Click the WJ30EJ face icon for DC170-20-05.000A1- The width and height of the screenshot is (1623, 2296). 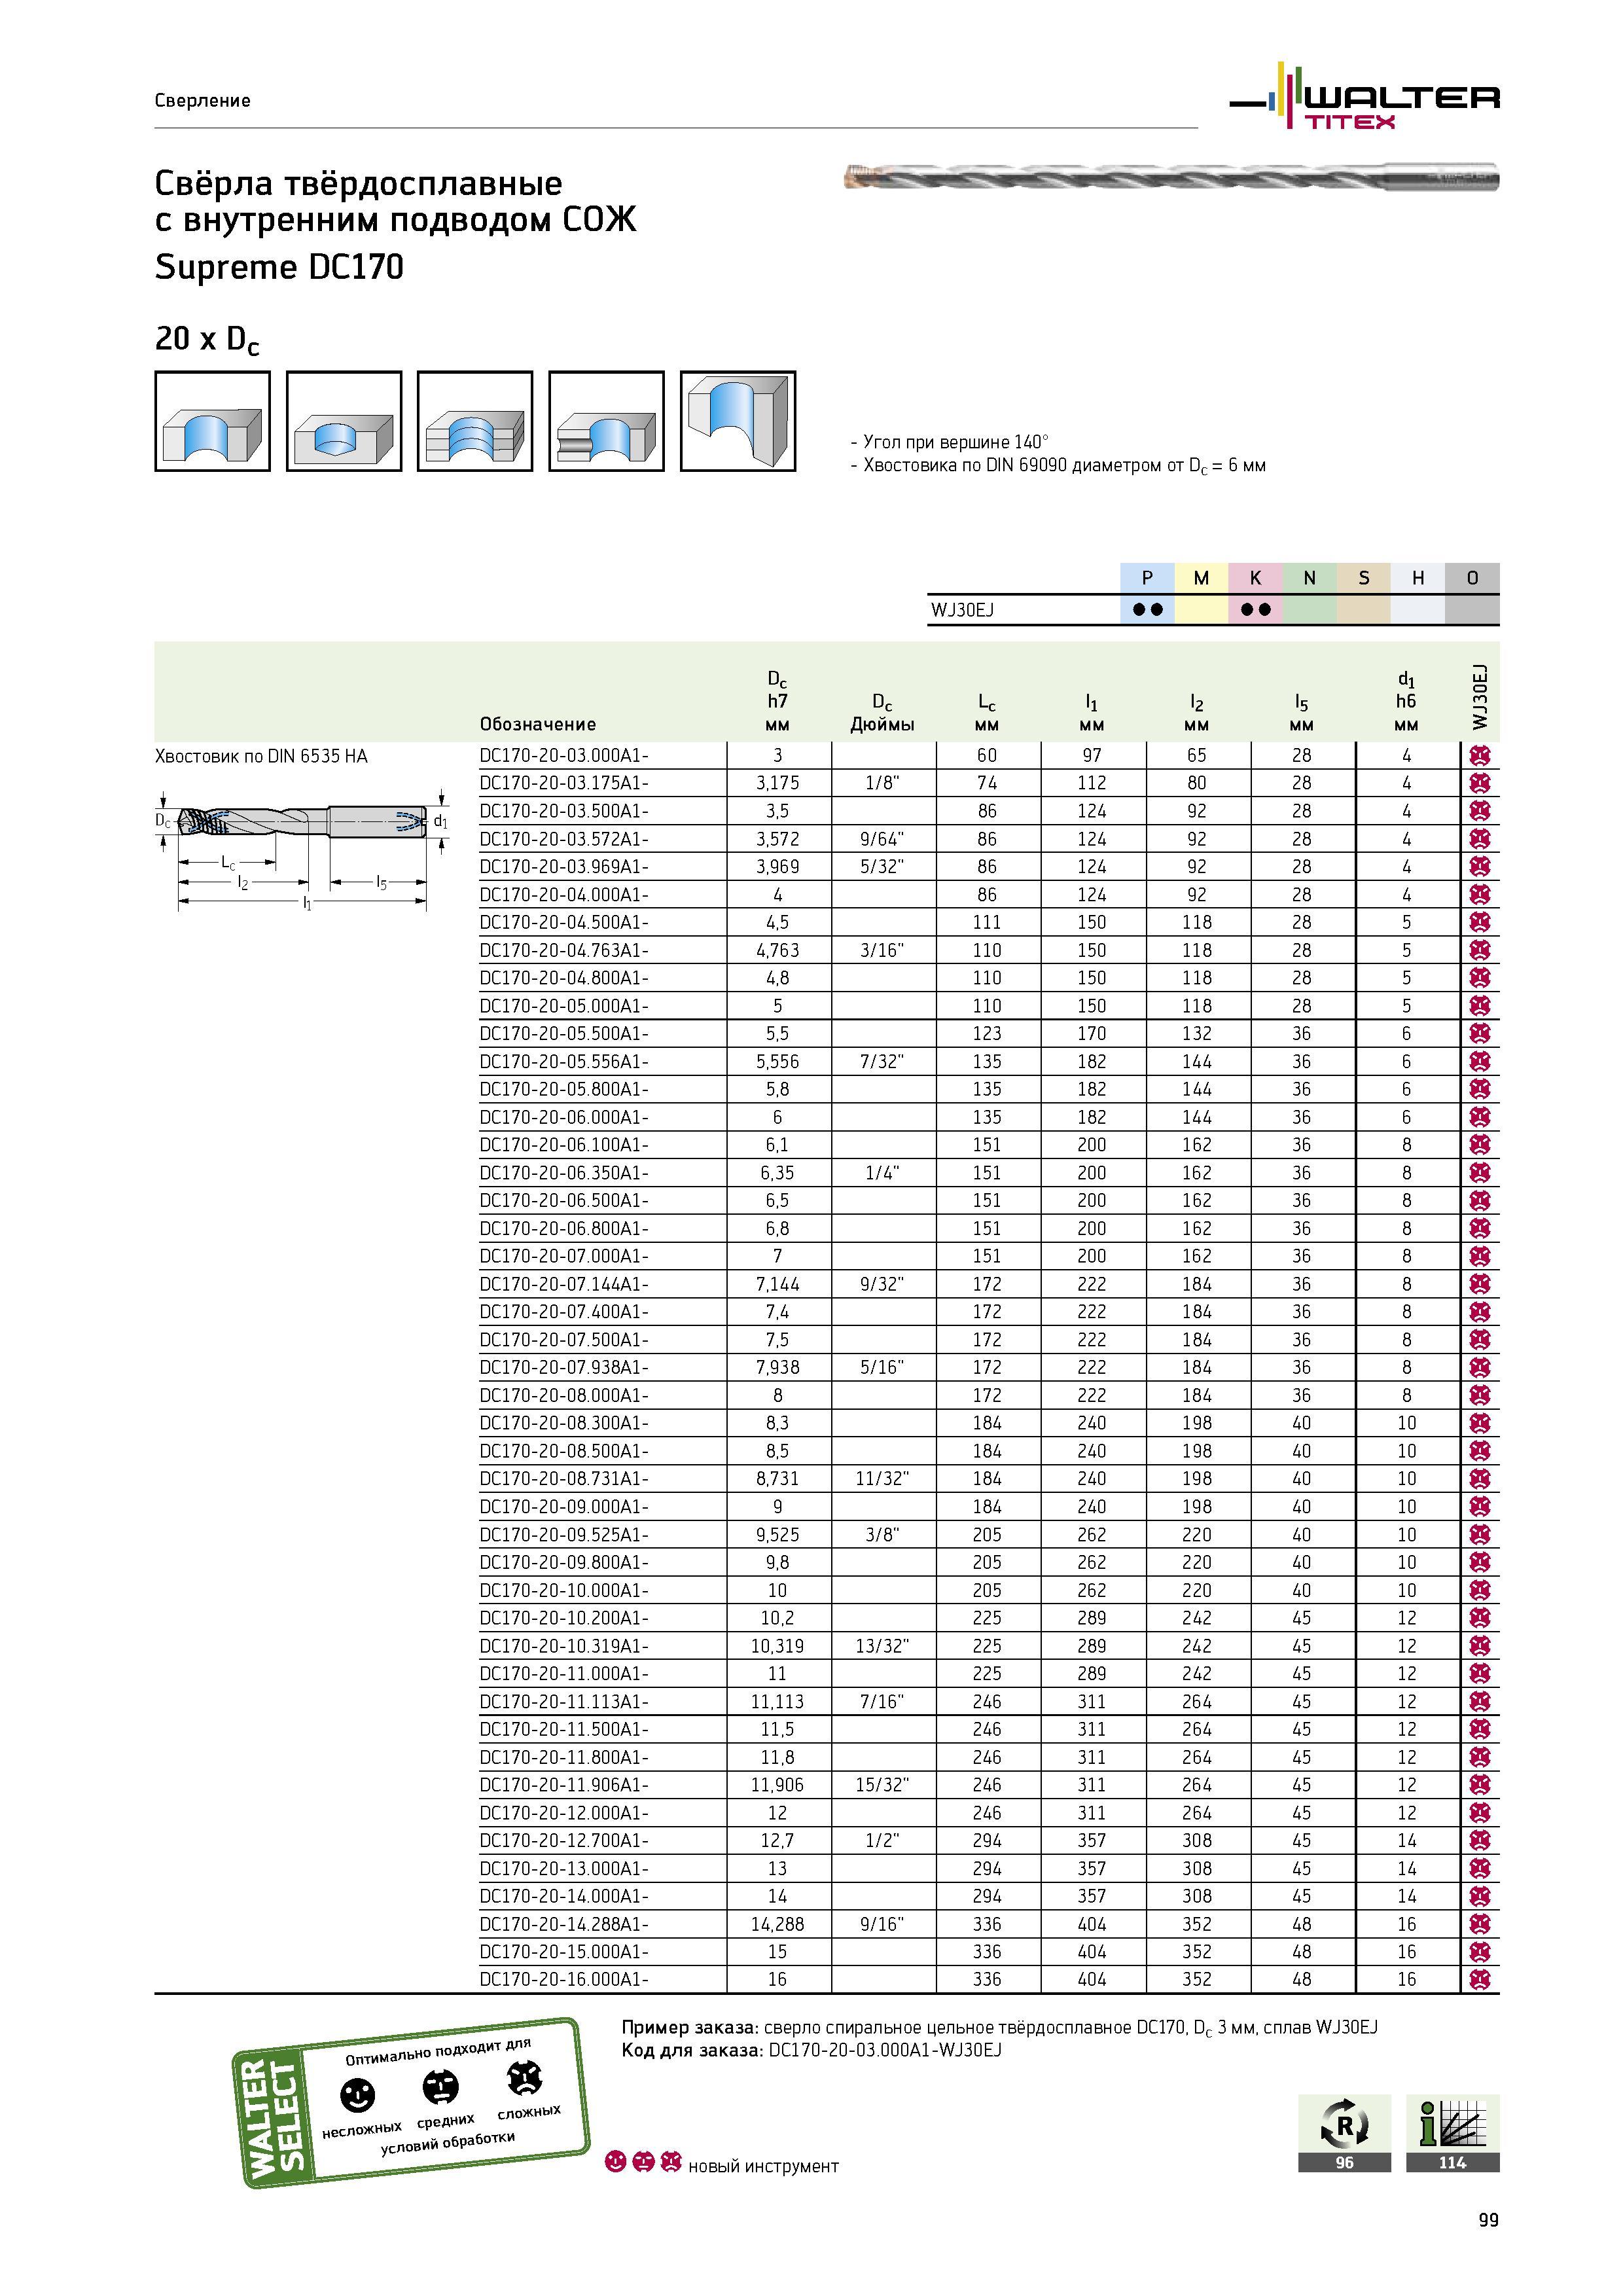(1481, 1006)
